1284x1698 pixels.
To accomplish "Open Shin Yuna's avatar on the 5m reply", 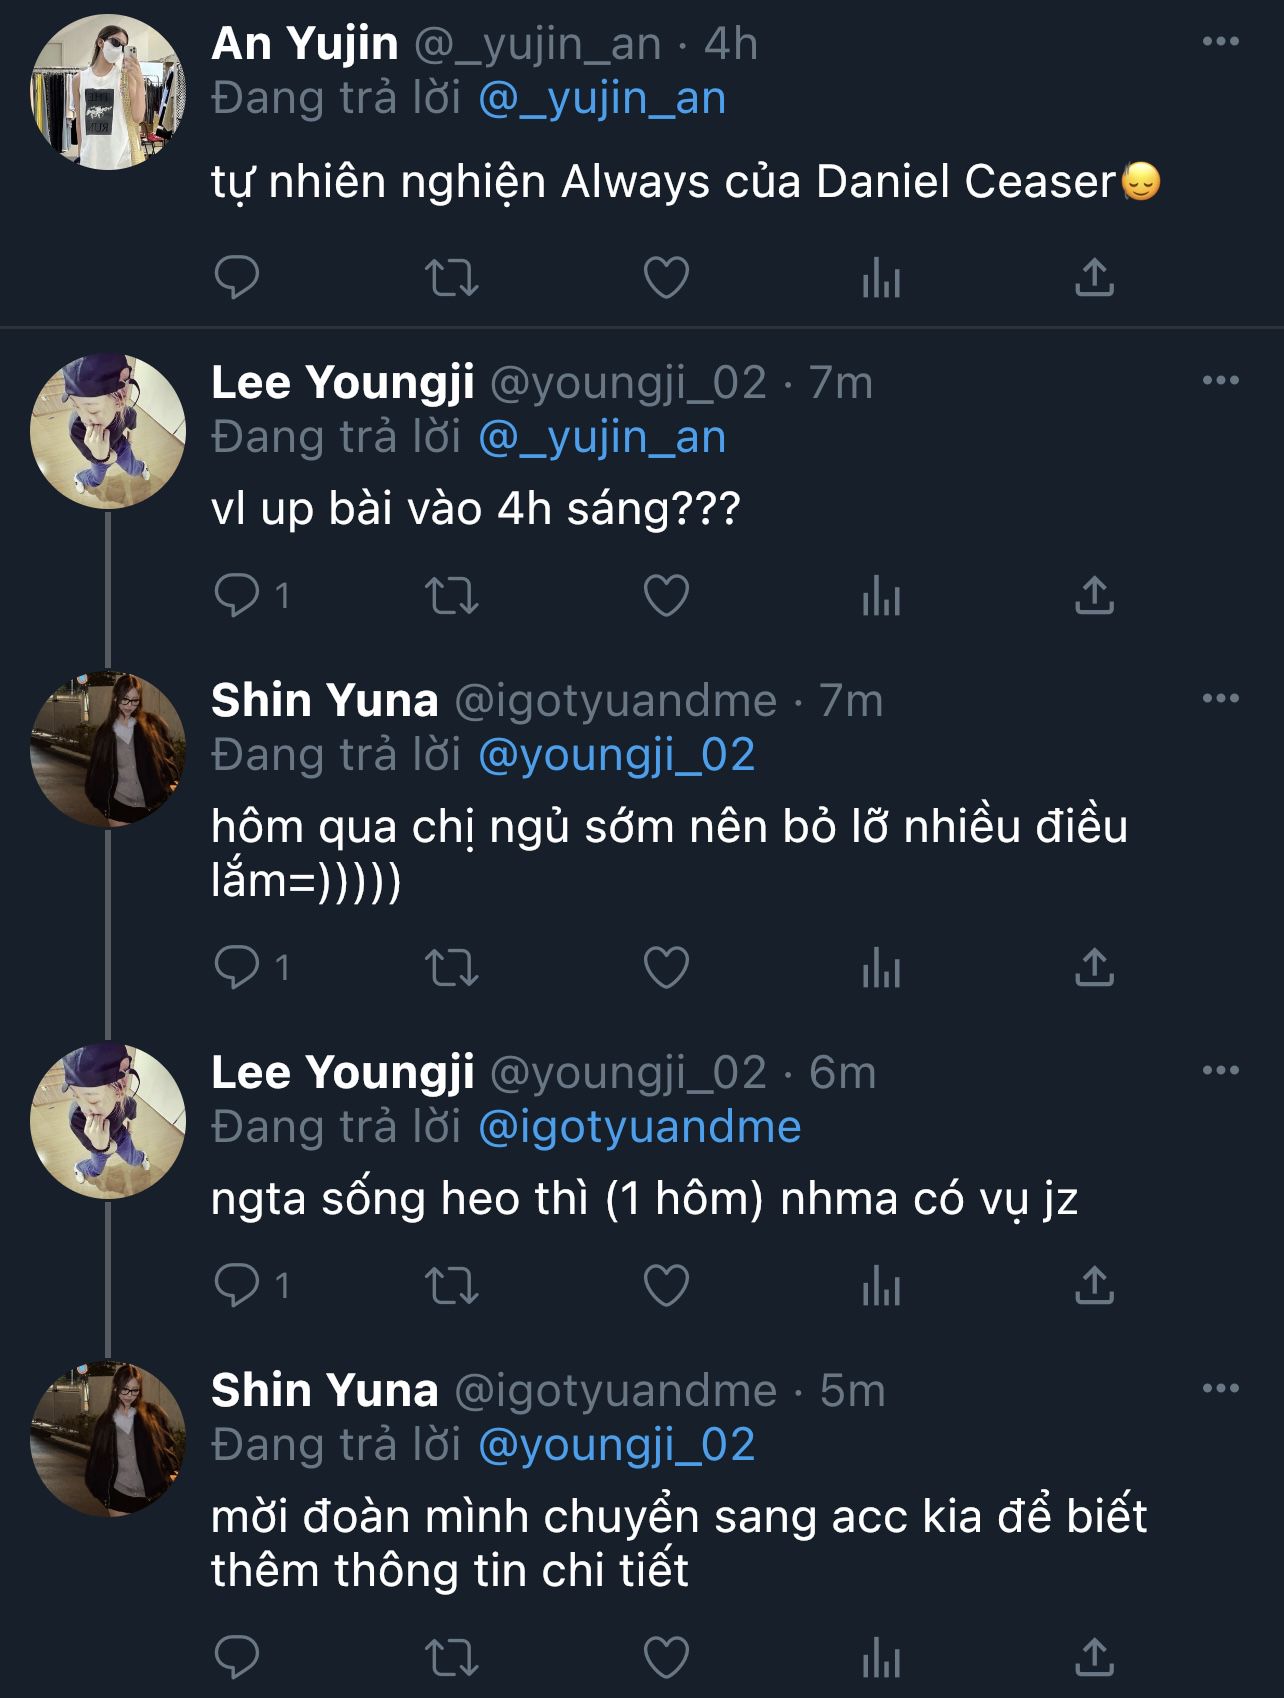I will coord(108,1440).
